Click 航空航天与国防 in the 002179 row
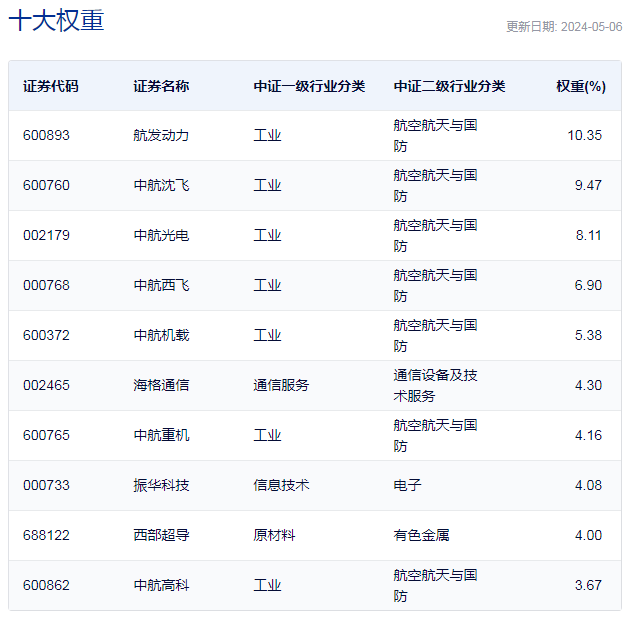Viewport: 628px width, 618px height. [x=435, y=236]
